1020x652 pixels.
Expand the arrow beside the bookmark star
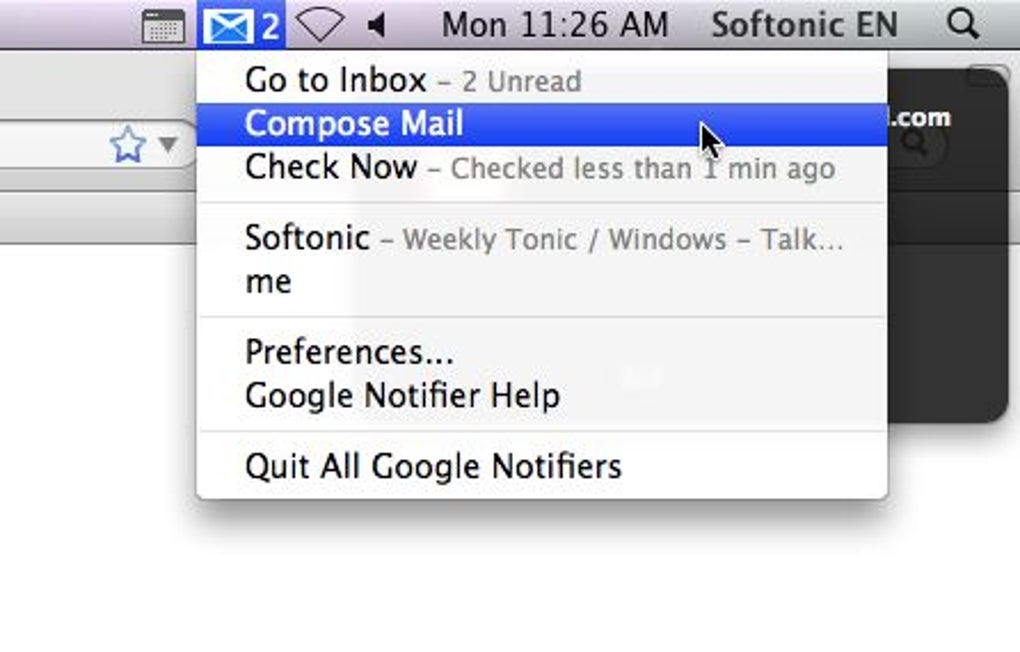[168, 146]
